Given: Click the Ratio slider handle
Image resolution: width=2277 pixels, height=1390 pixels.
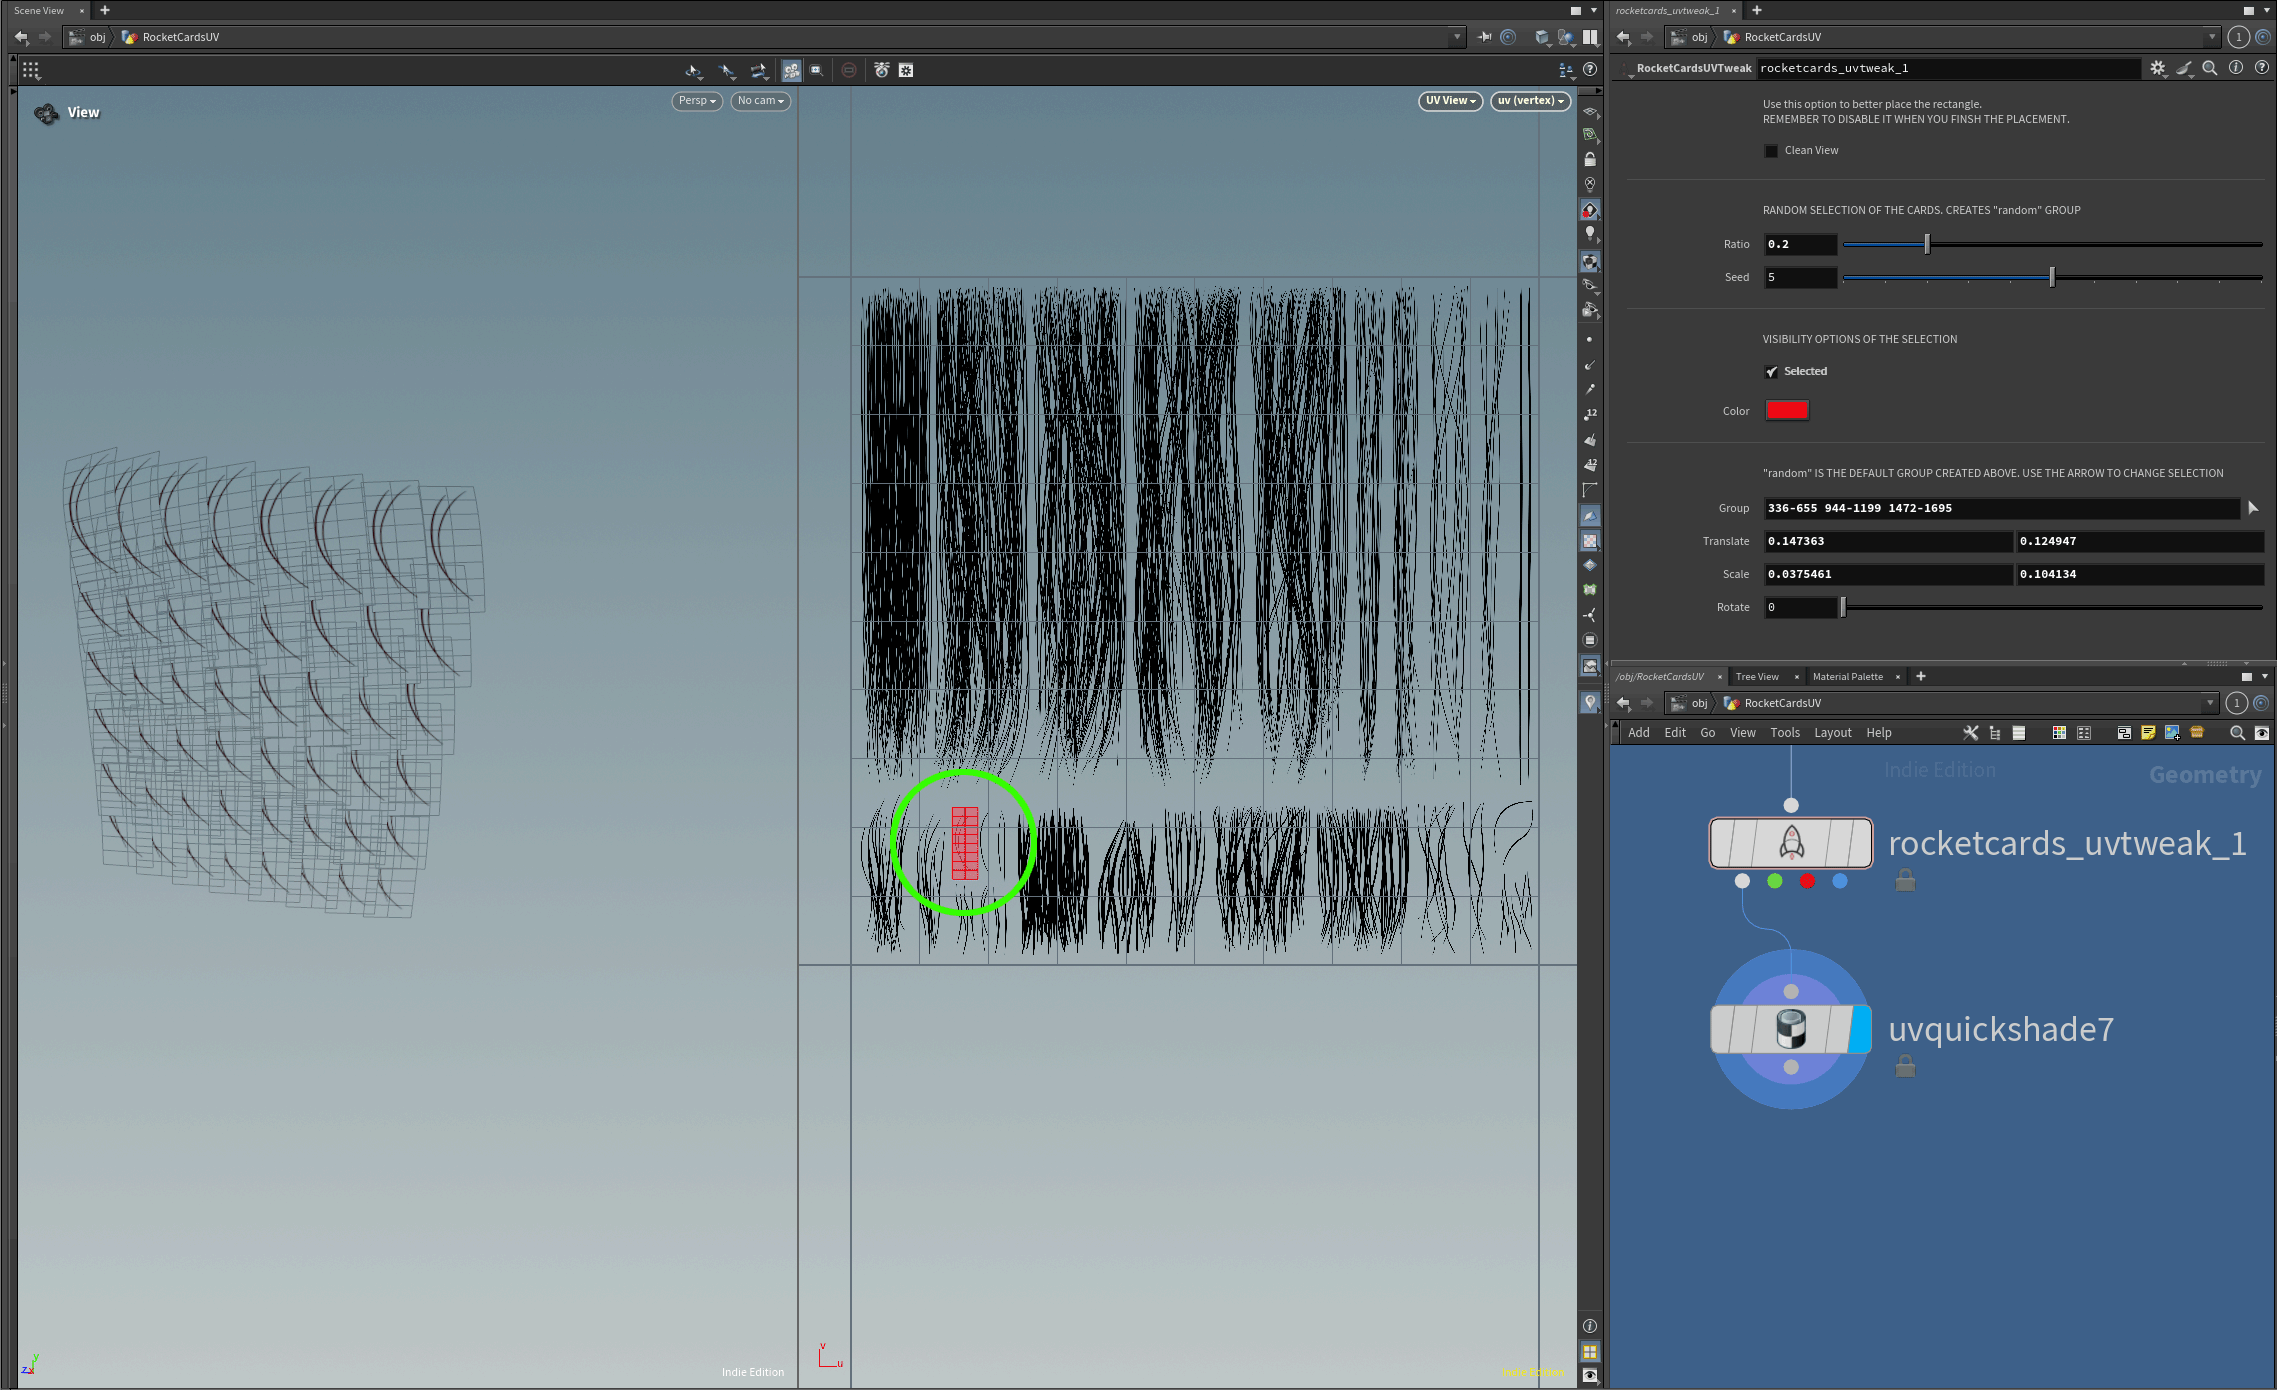Looking at the screenshot, I should click(1927, 244).
